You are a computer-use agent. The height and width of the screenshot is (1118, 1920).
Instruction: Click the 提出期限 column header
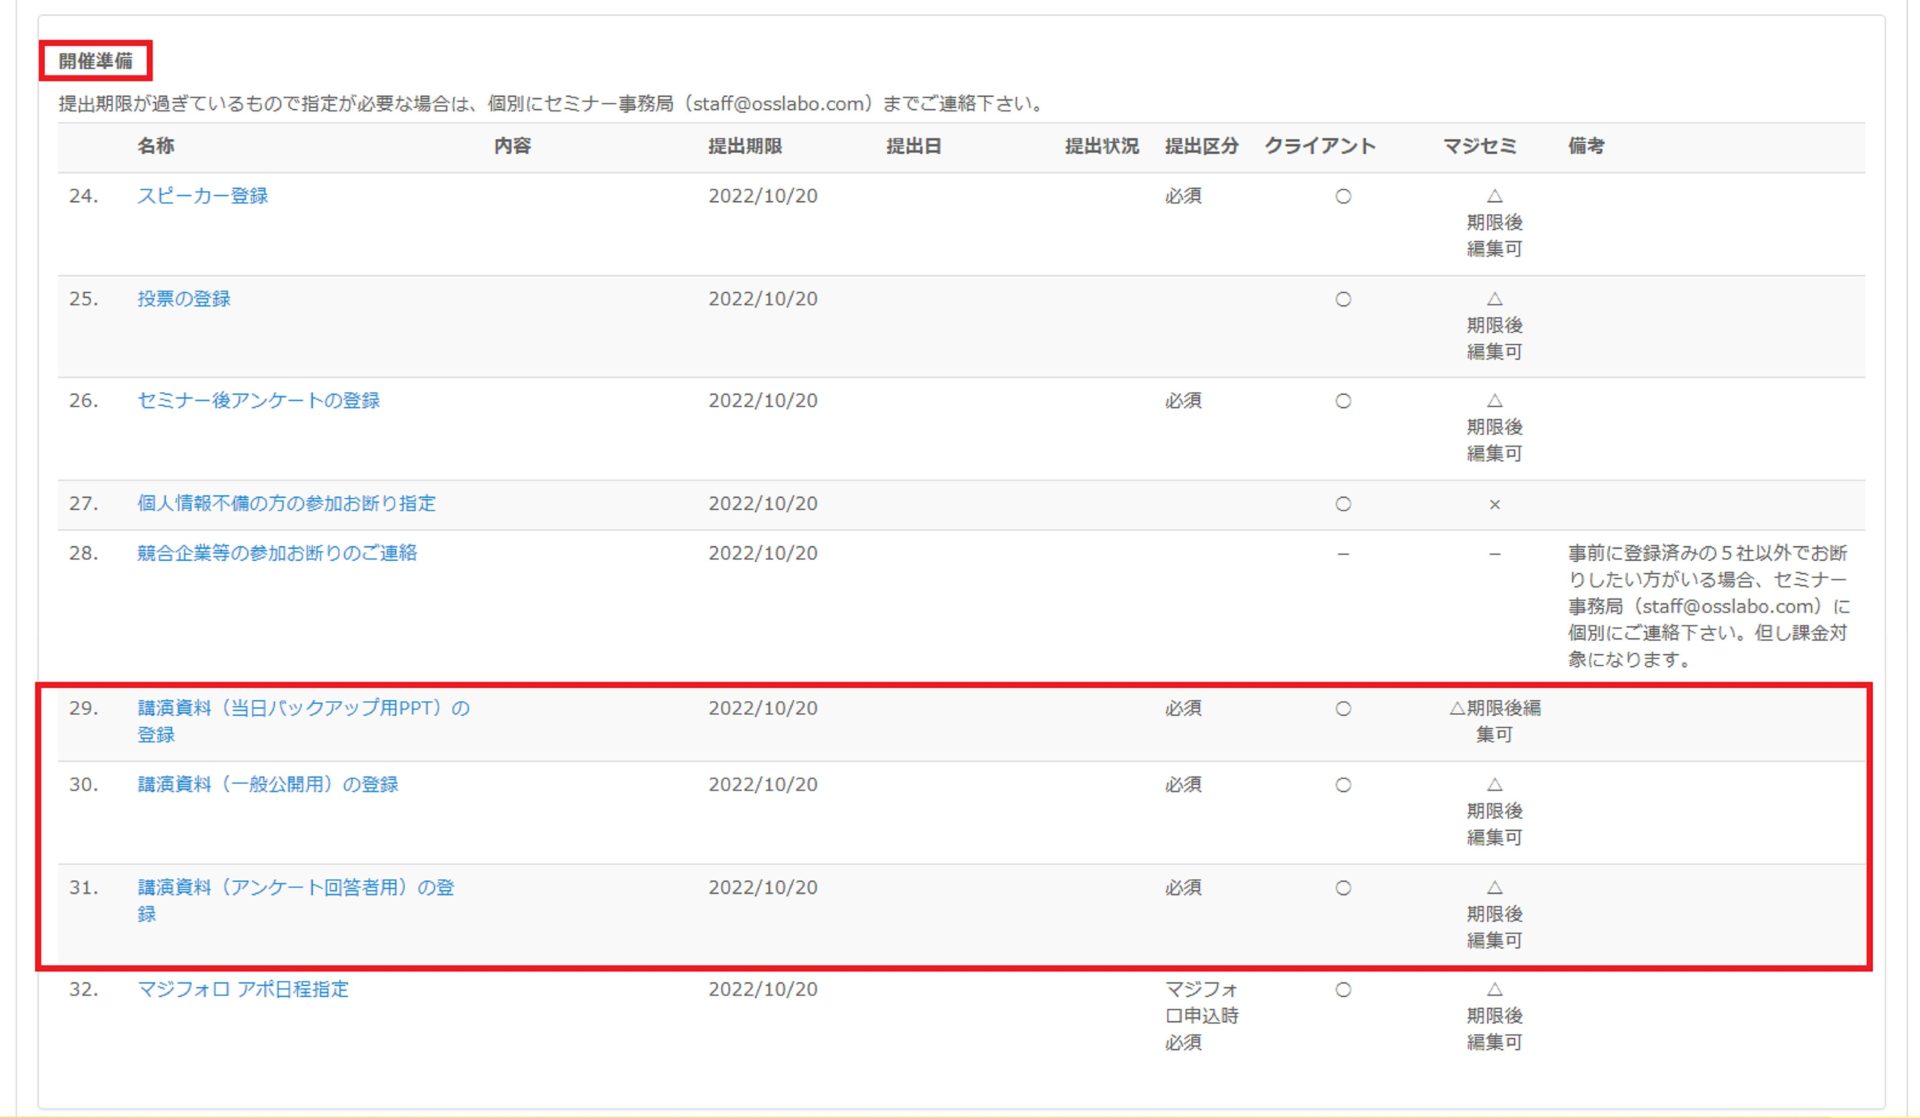tap(745, 146)
